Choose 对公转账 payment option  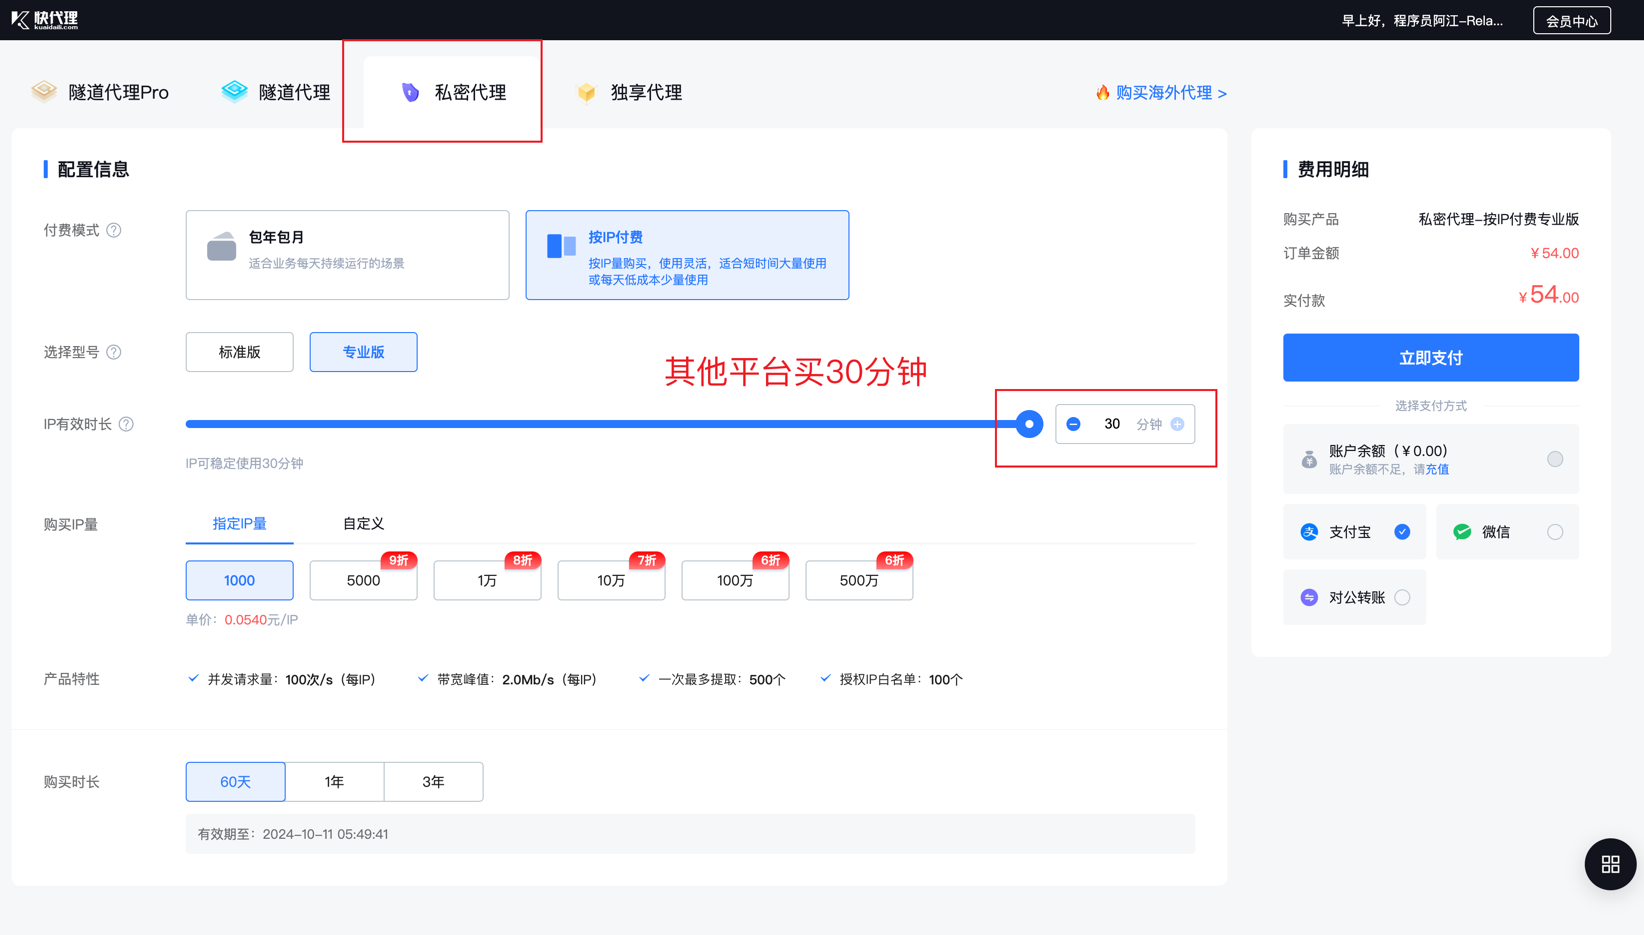(x=1402, y=597)
